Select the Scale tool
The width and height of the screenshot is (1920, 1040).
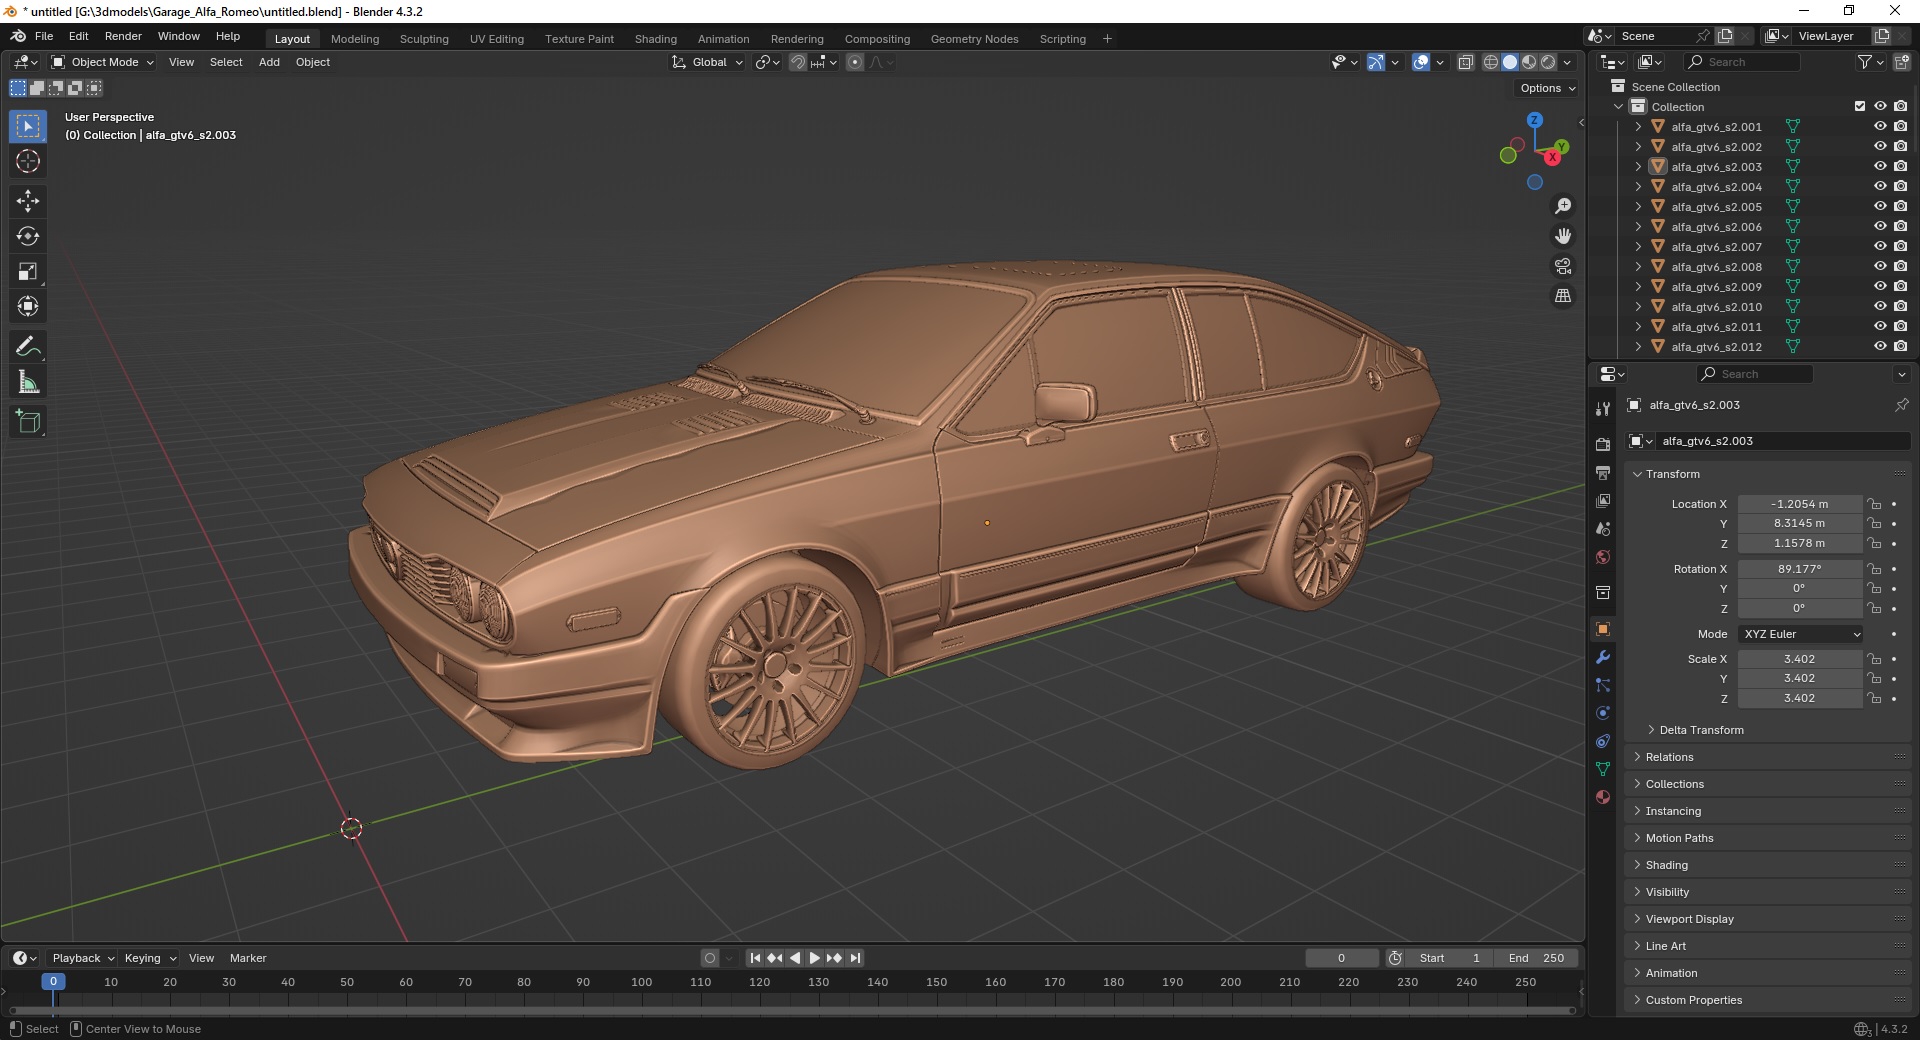tap(28, 271)
